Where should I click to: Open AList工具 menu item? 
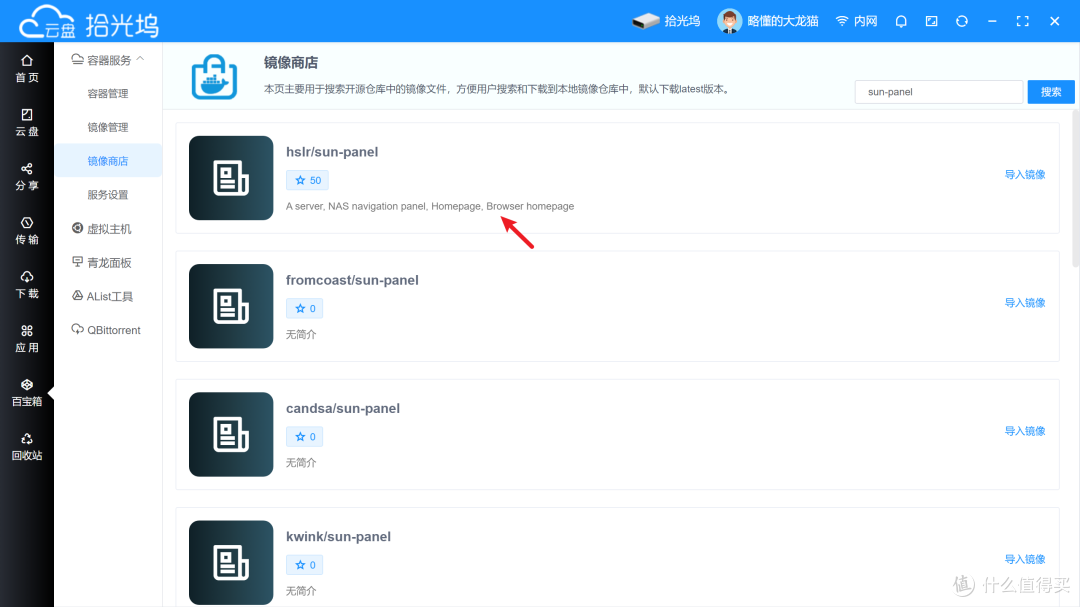[x=102, y=296]
